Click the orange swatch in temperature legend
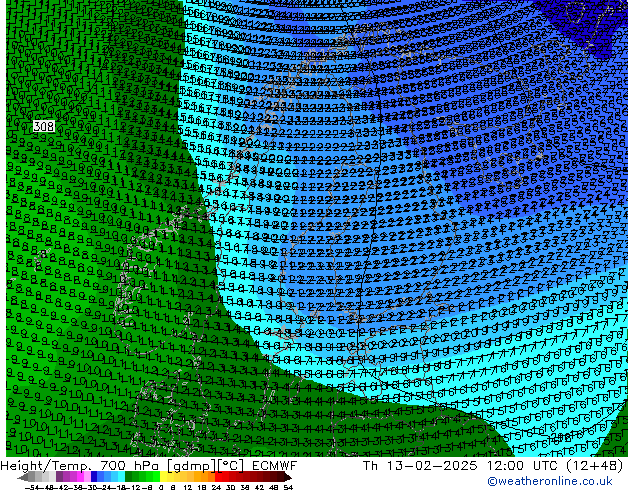Viewport: 634px width, 490px height. [x=205, y=477]
